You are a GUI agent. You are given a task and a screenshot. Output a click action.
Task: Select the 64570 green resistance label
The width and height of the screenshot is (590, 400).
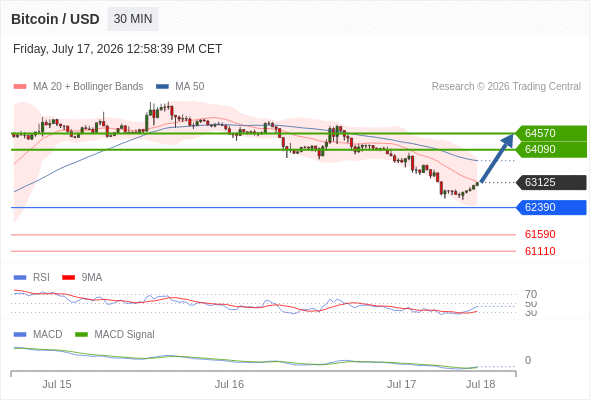[x=551, y=133]
